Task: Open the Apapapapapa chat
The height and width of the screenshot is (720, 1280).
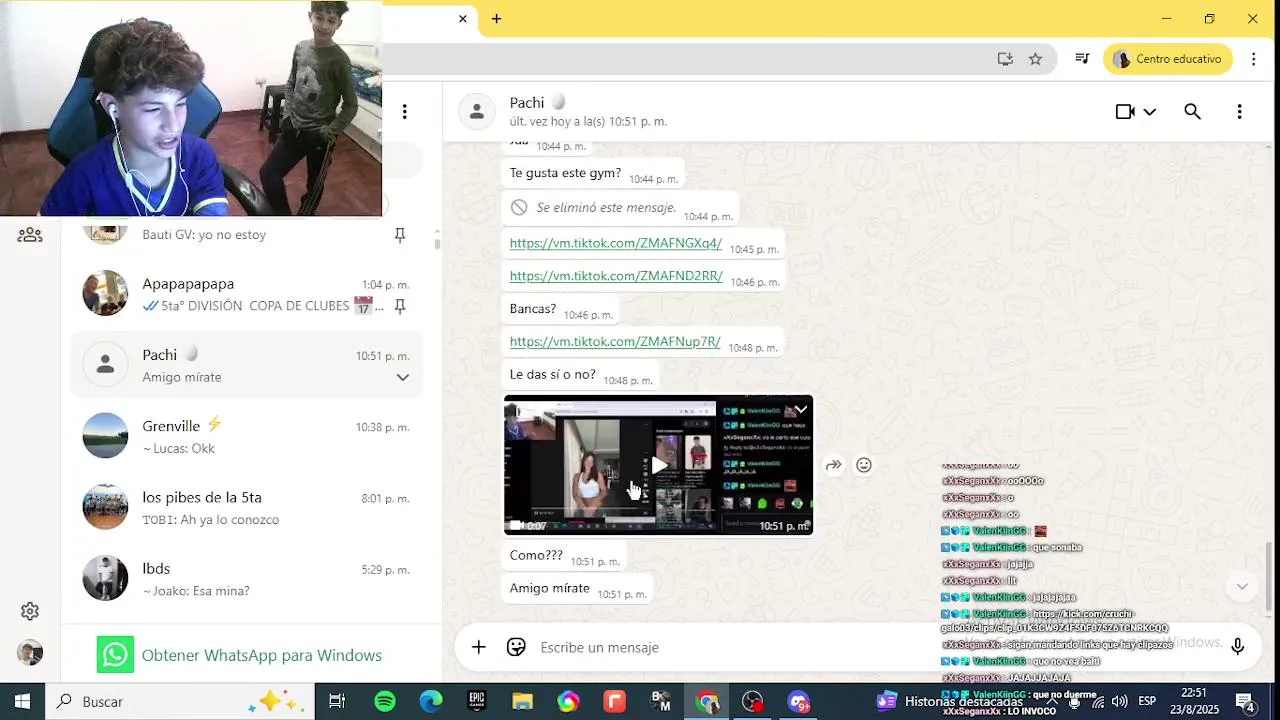Action: point(245,294)
